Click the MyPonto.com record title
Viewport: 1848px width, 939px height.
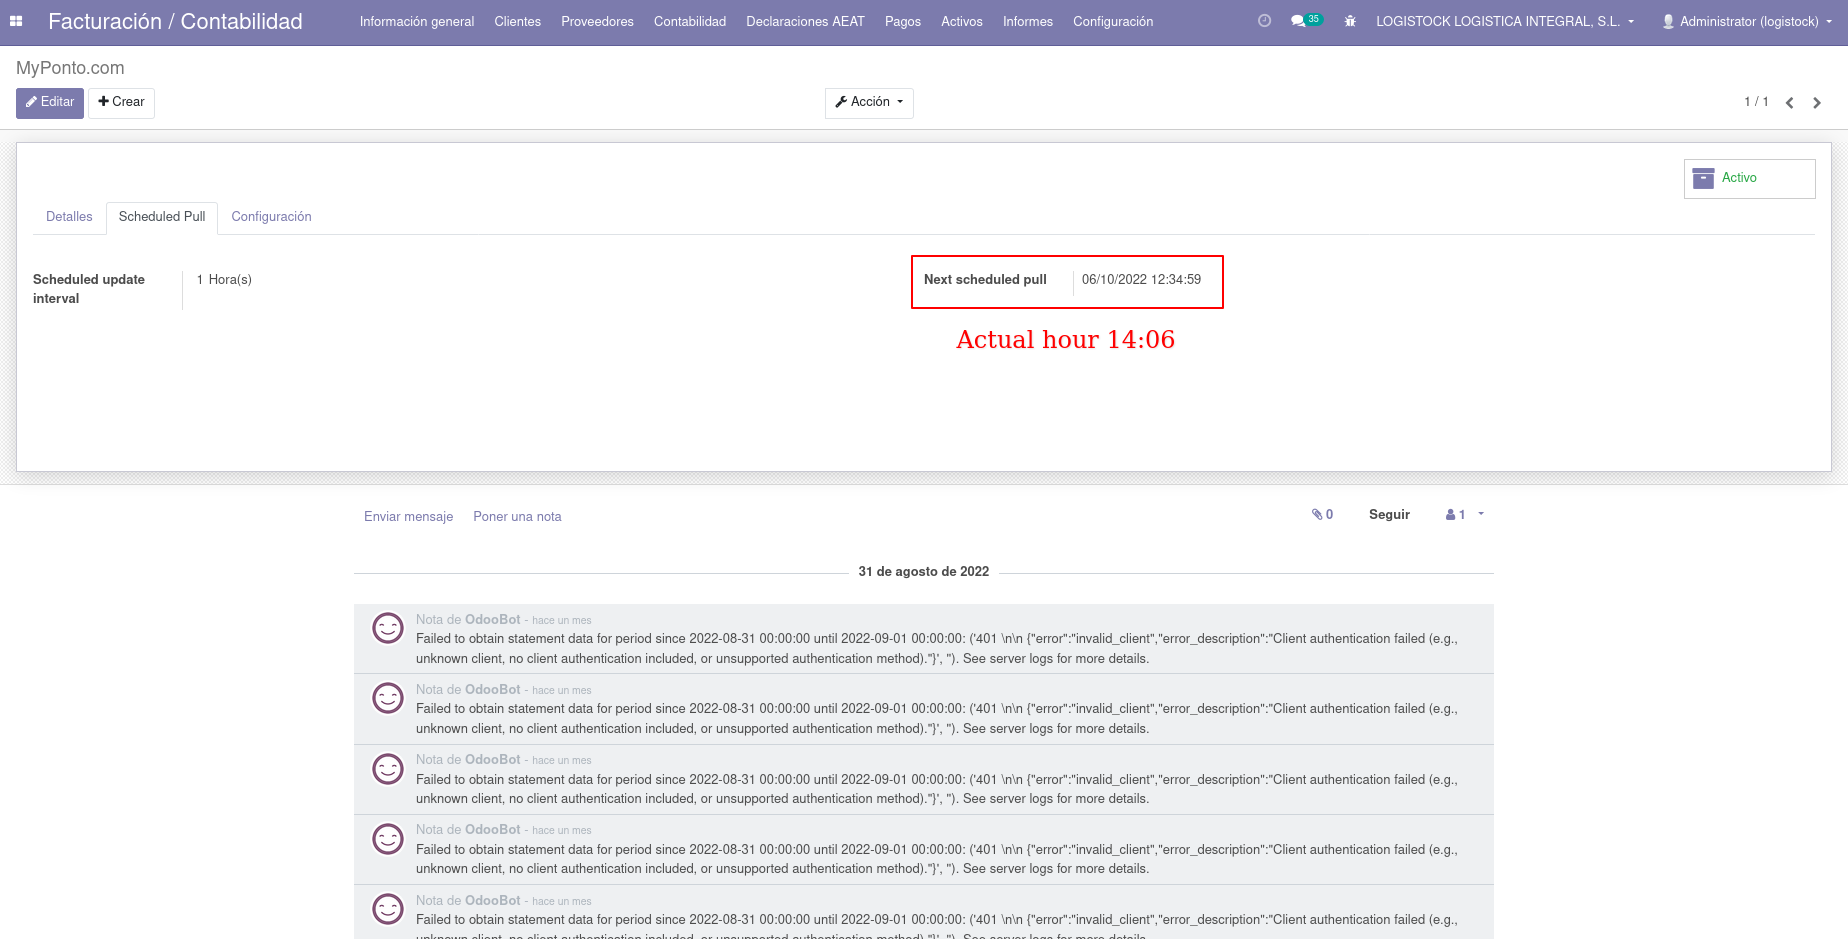pos(70,68)
